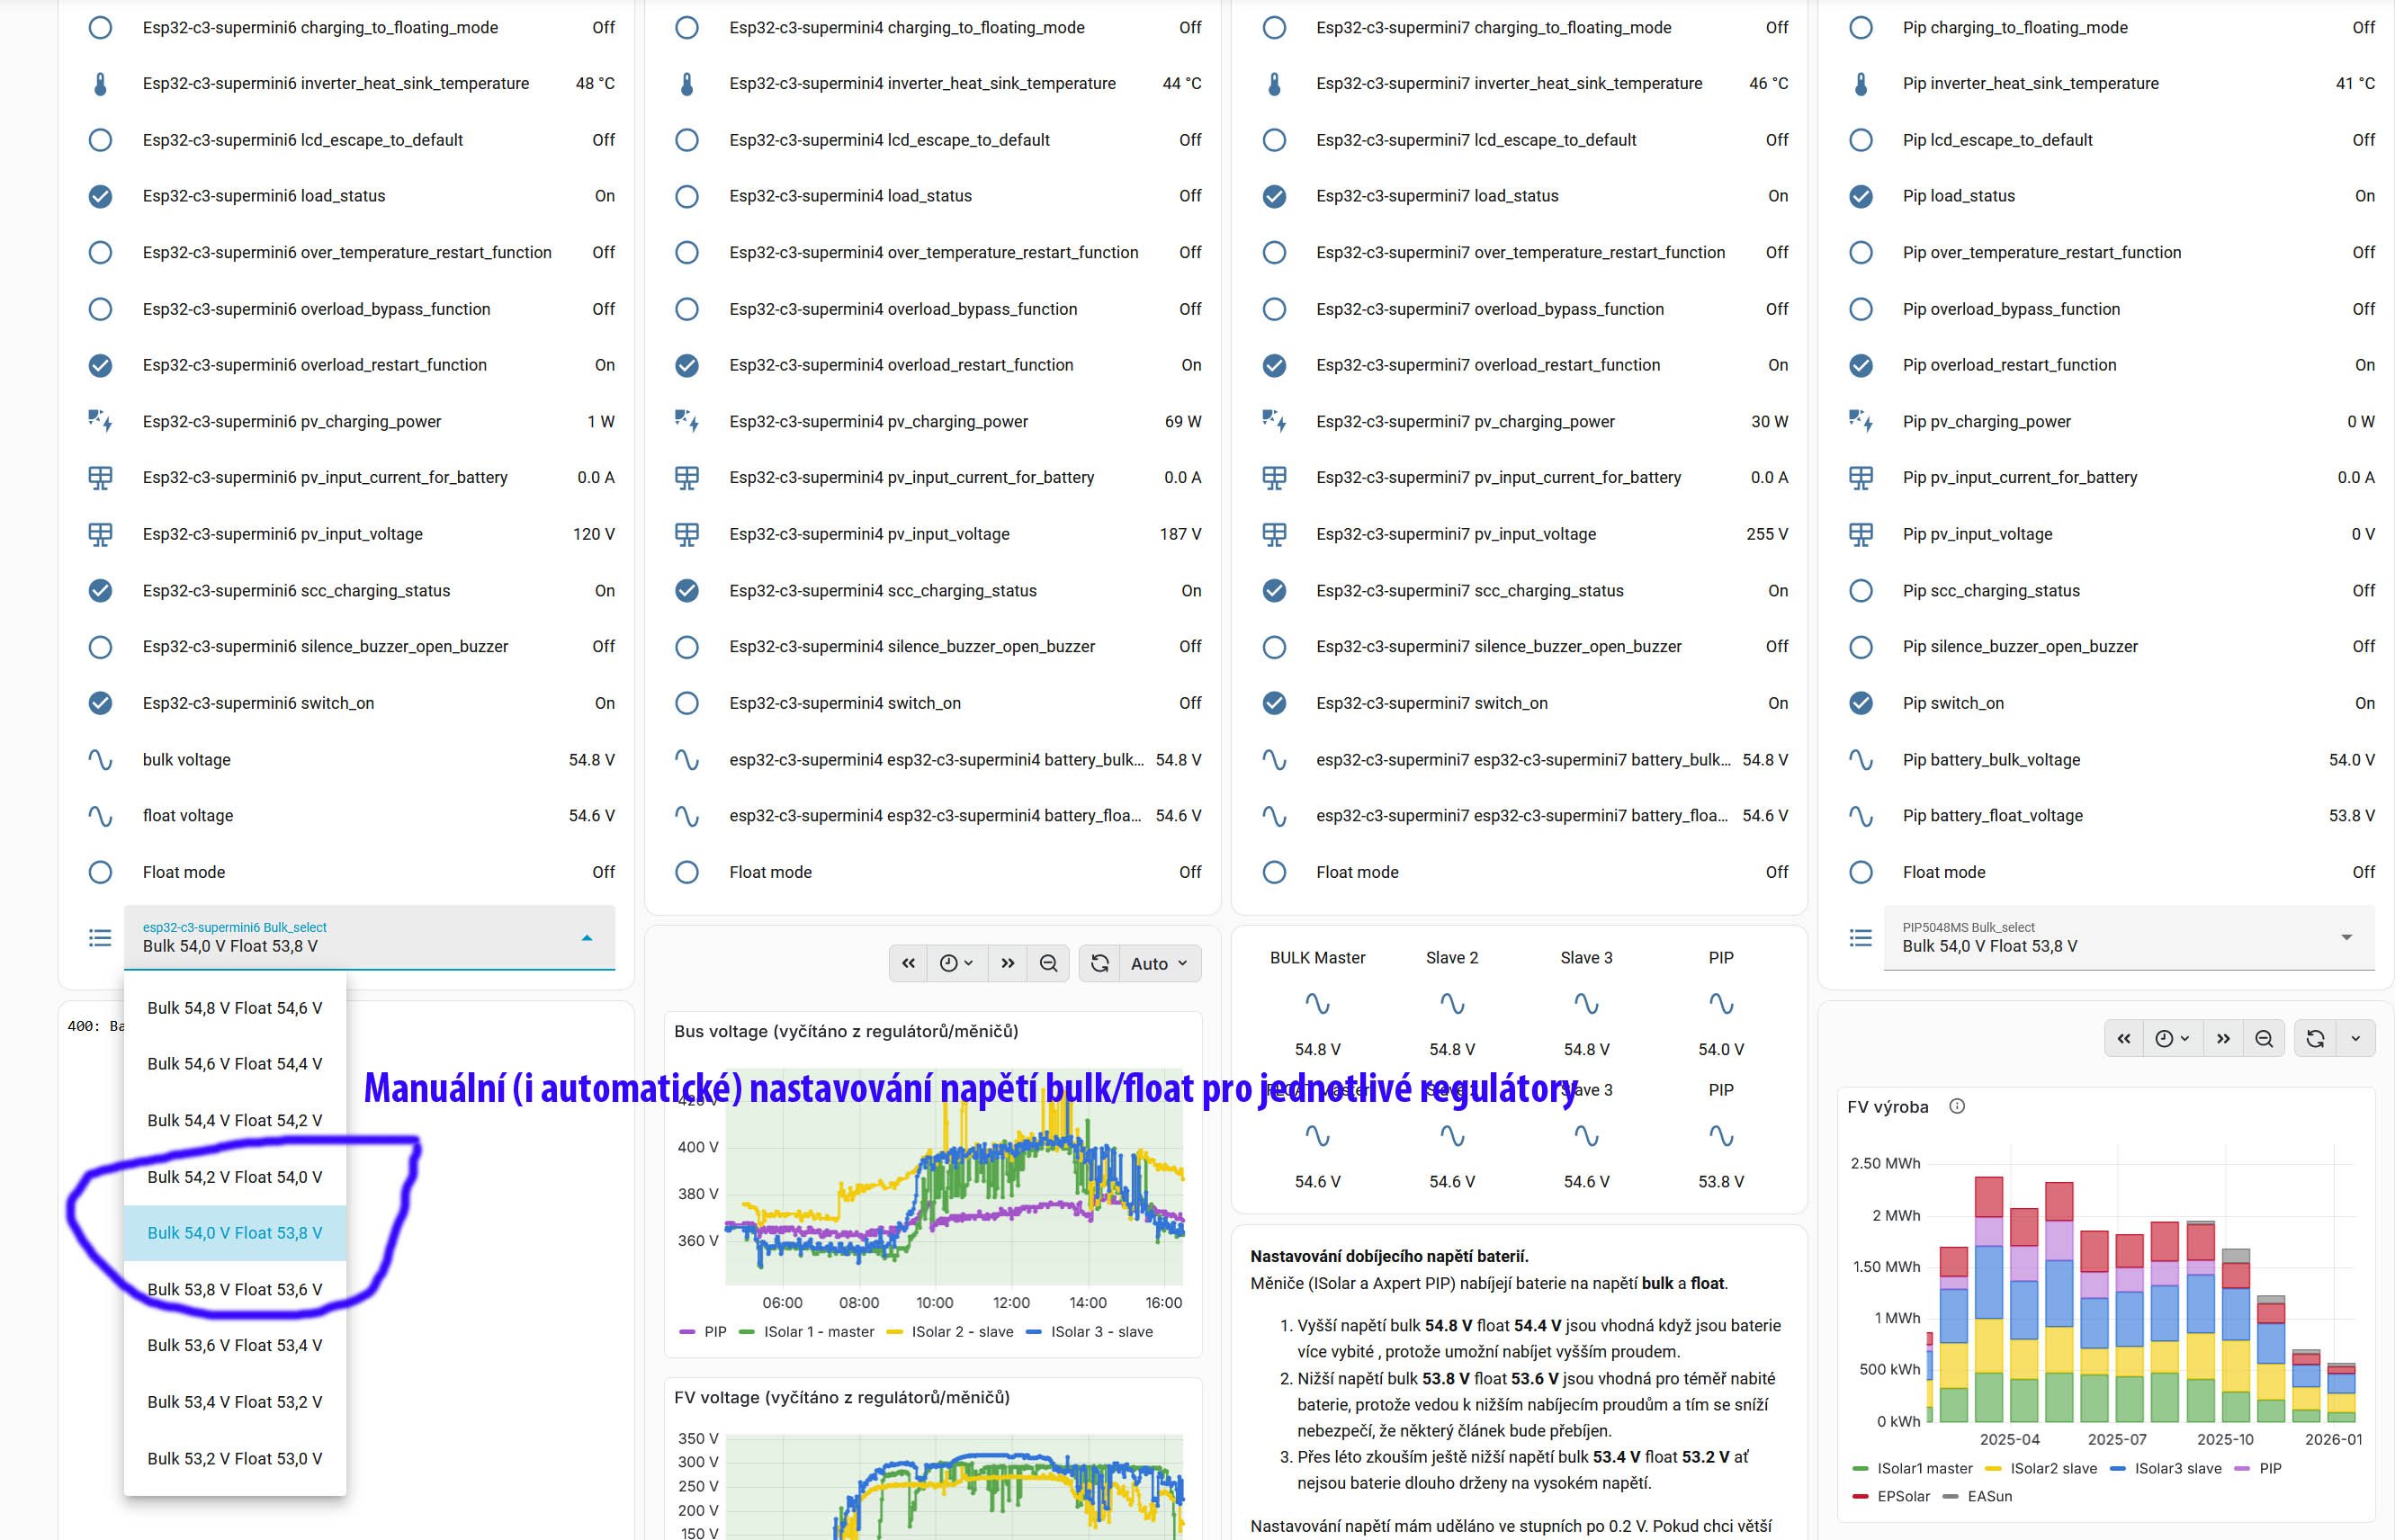Collapse the esp32-c3-supermini6 Bulk_select dropdown
This screenshot has width=2395, height=1540.
[587, 937]
